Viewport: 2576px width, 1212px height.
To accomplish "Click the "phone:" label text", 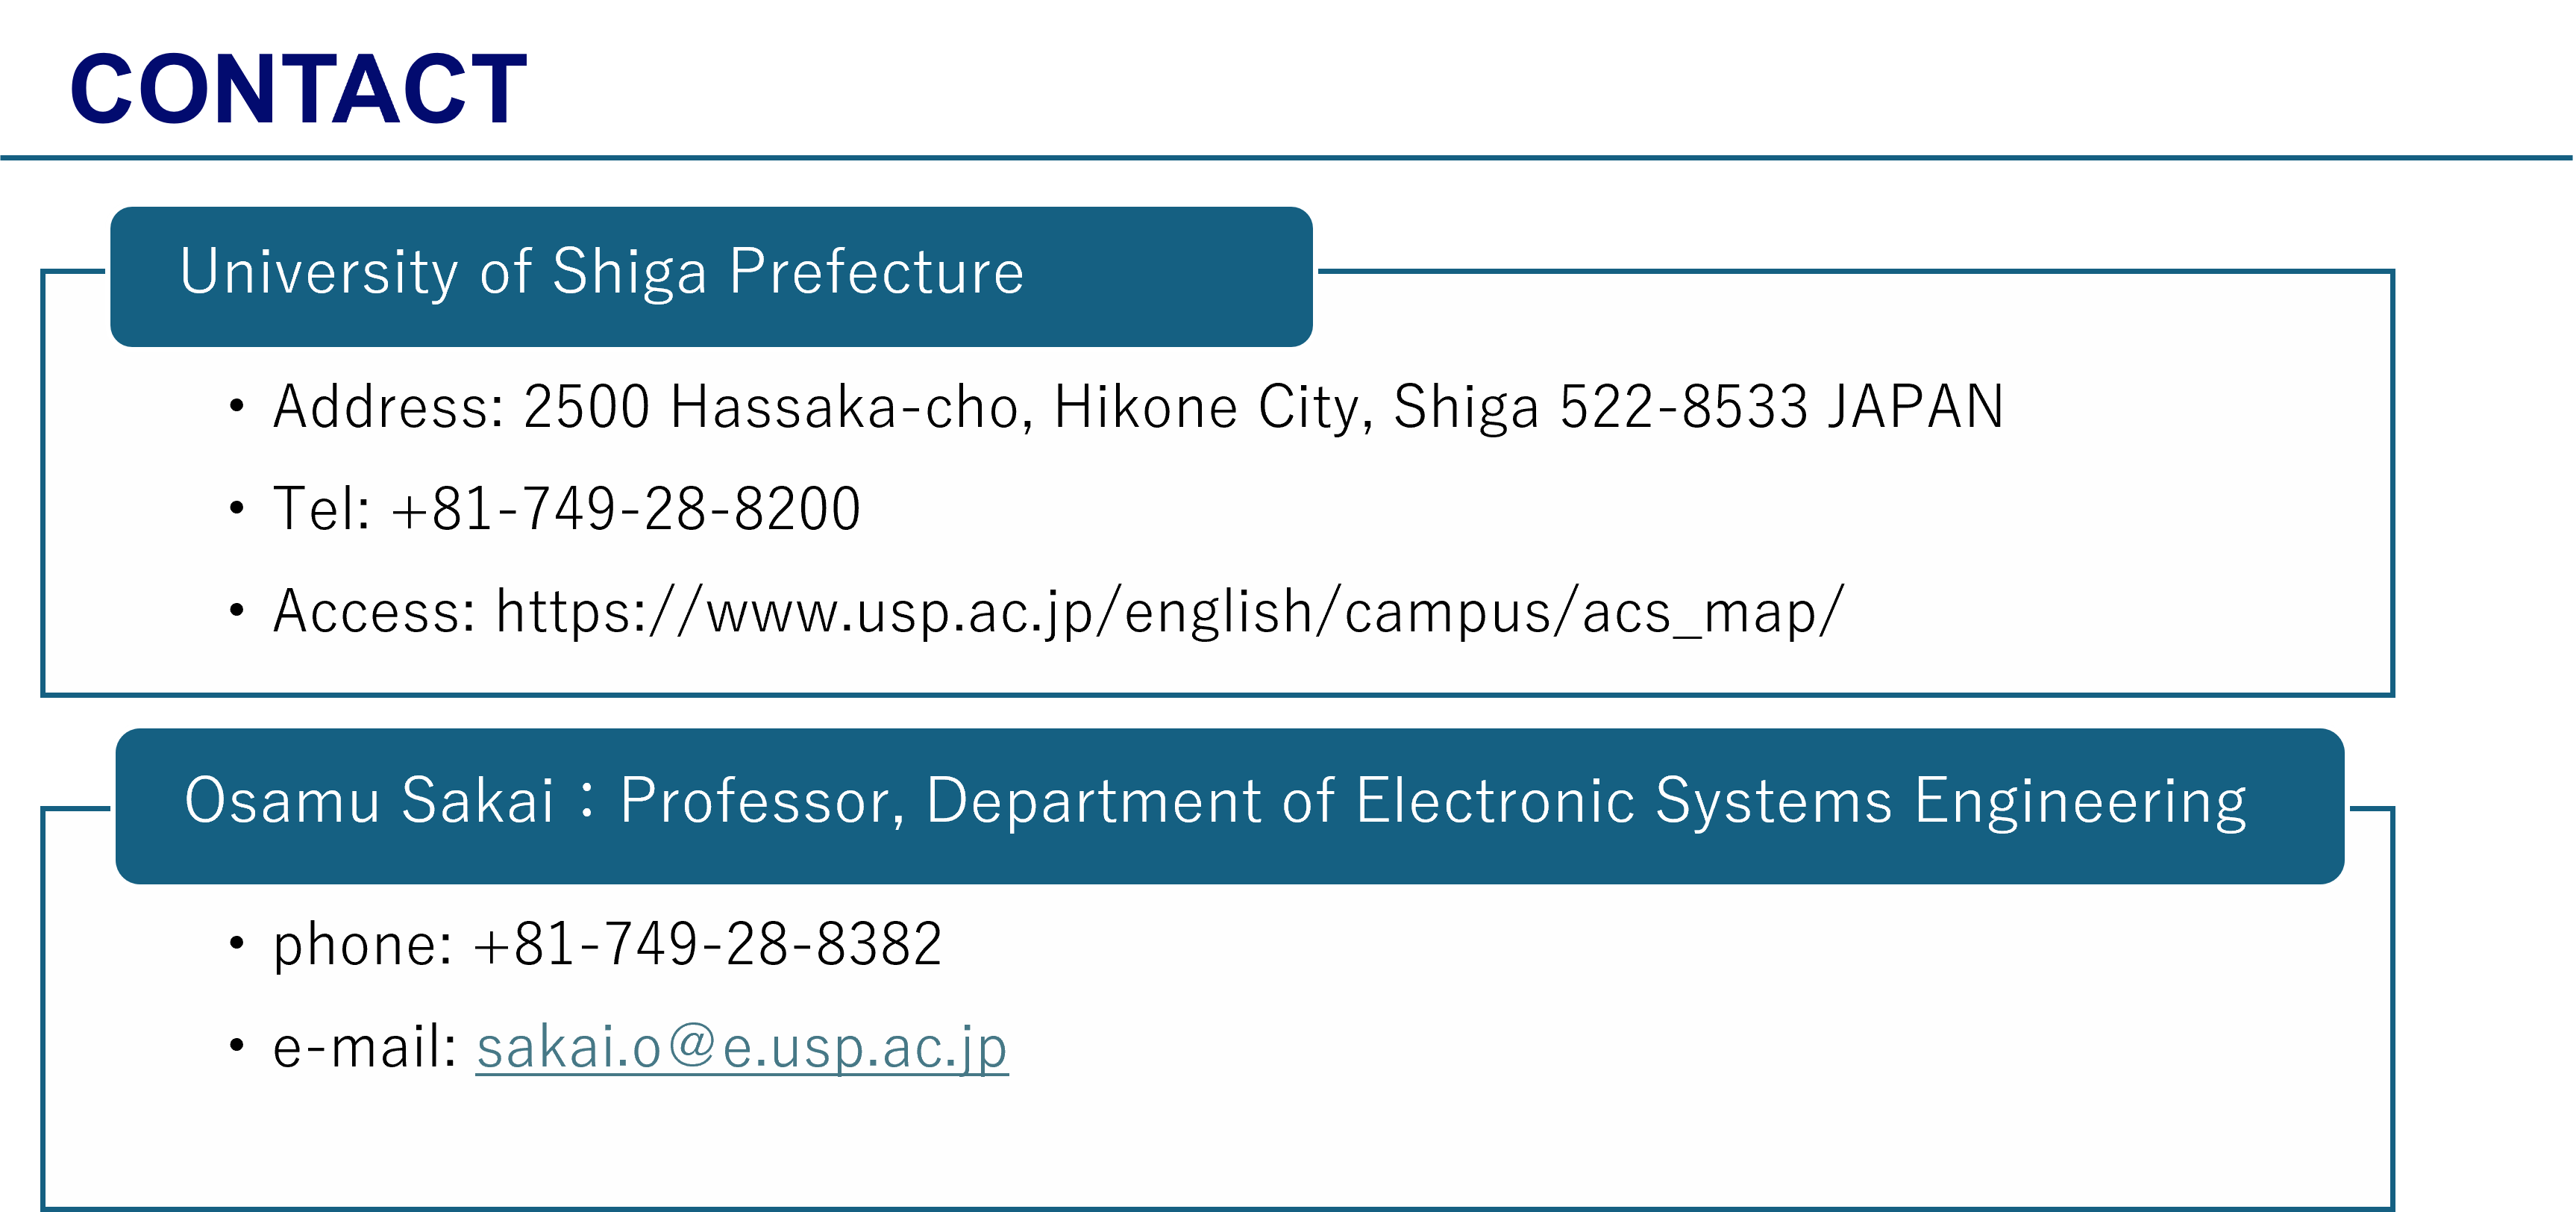I will 362,944.
